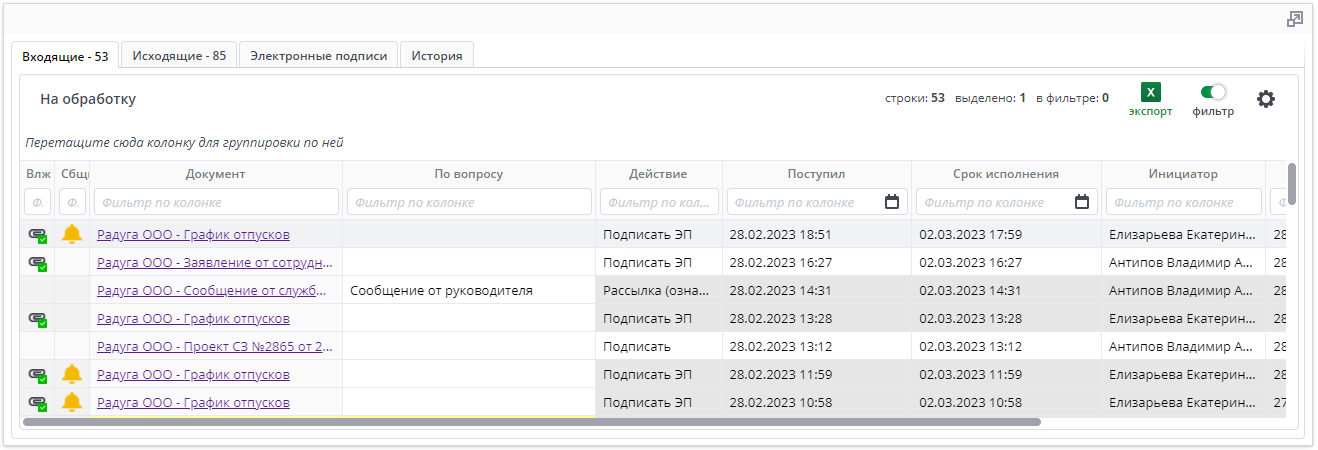Click the vertical scrollbar thumb
Image resolution: width=1318 pixels, height=450 pixels.
[x=1292, y=183]
